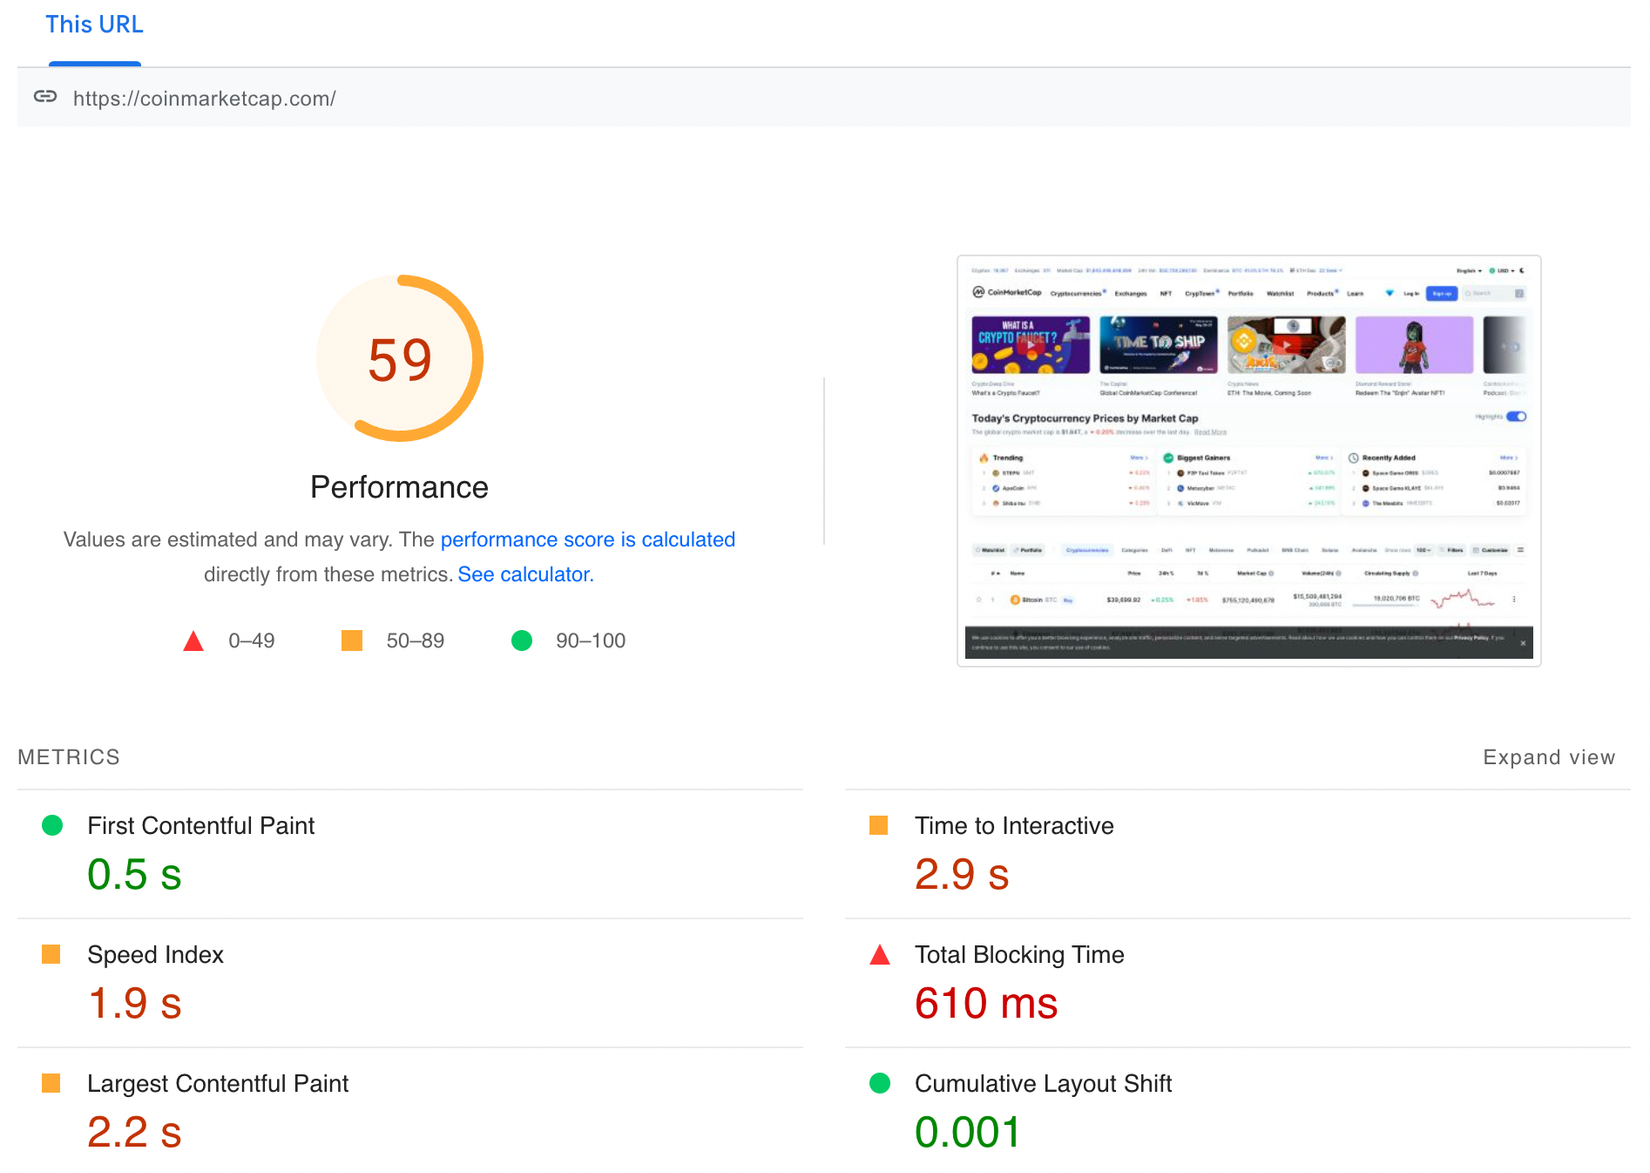
Task: Open the 100 rows dropdown above the table
Action: pyautogui.click(x=1424, y=550)
